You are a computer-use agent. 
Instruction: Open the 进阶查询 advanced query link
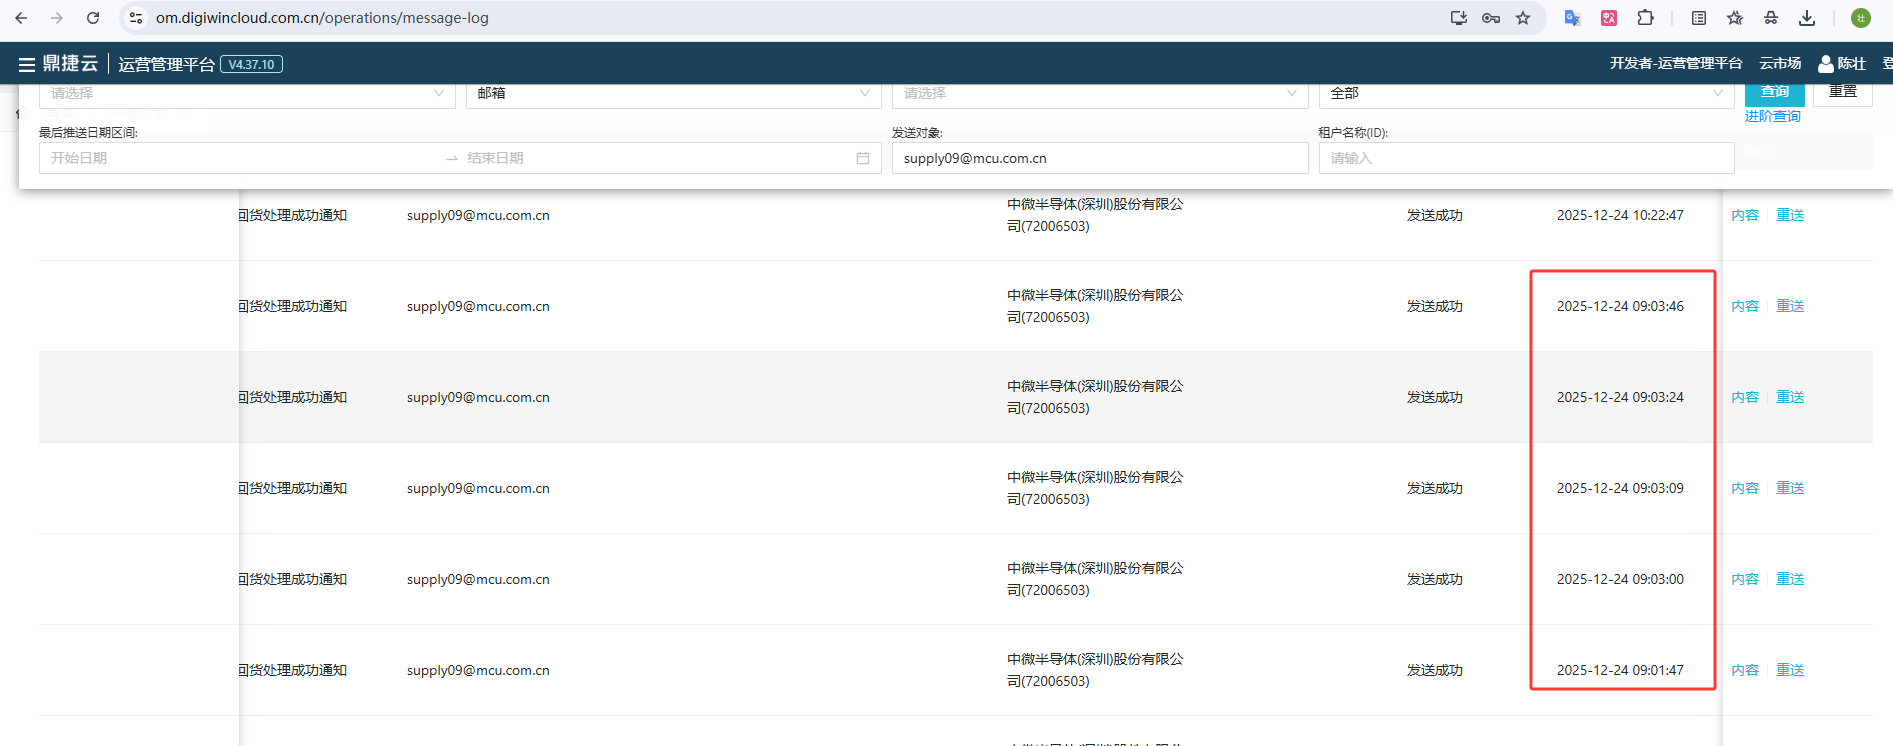pyautogui.click(x=1772, y=117)
